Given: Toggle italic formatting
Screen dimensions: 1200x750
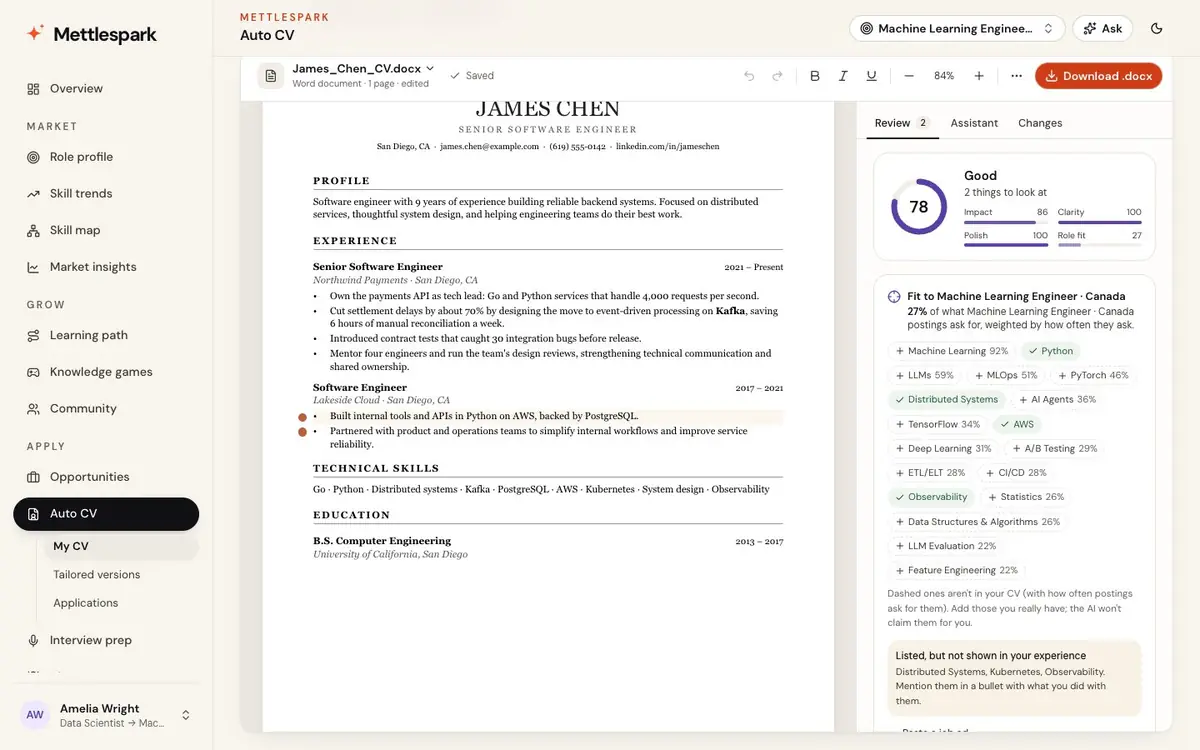Looking at the screenshot, I should pos(843,76).
